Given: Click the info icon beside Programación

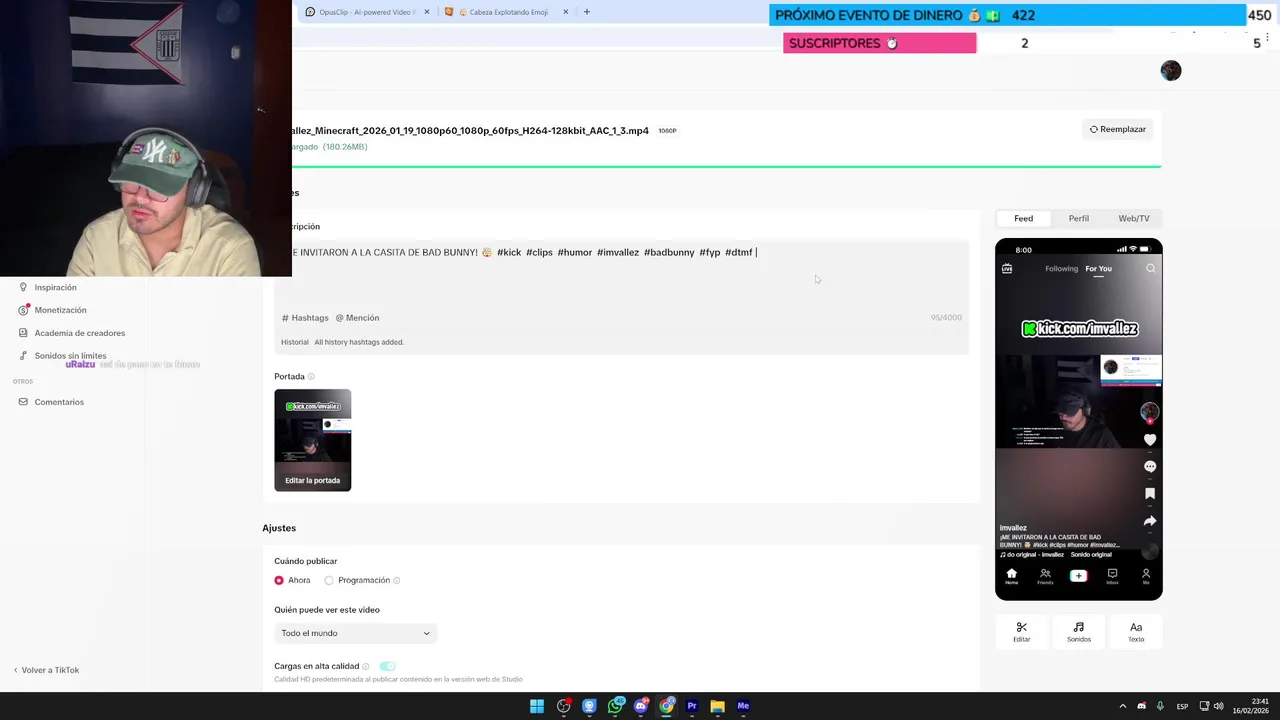Looking at the screenshot, I should tap(397, 580).
